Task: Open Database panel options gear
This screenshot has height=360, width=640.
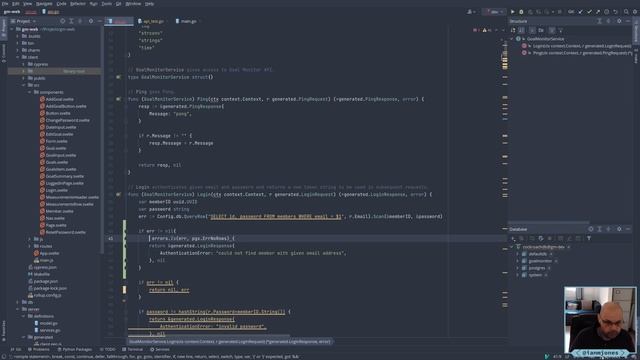Action: click(619, 229)
